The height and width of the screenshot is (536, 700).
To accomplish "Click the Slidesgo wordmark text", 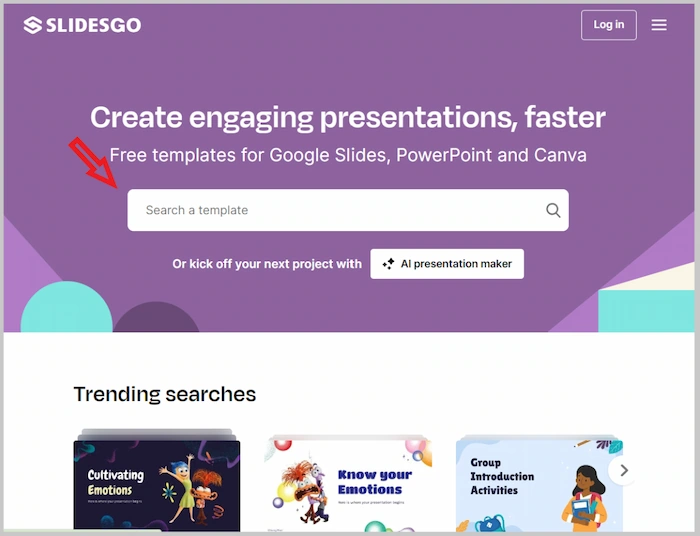I will 93,25.
